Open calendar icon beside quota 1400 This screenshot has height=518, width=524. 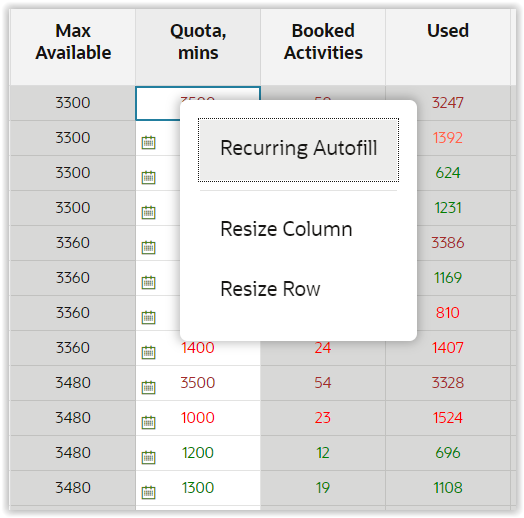pyautogui.click(x=148, y=352)
